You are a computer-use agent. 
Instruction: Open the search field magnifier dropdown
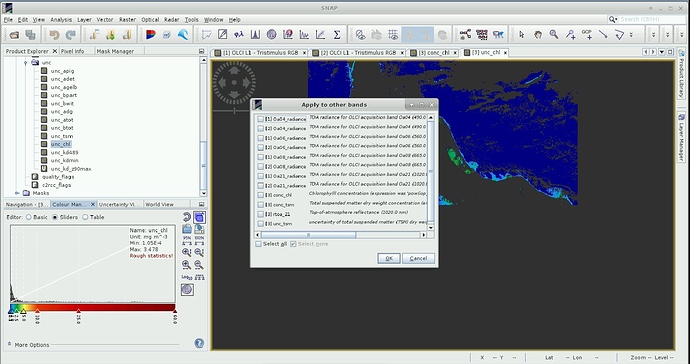[x=613, y=19]
